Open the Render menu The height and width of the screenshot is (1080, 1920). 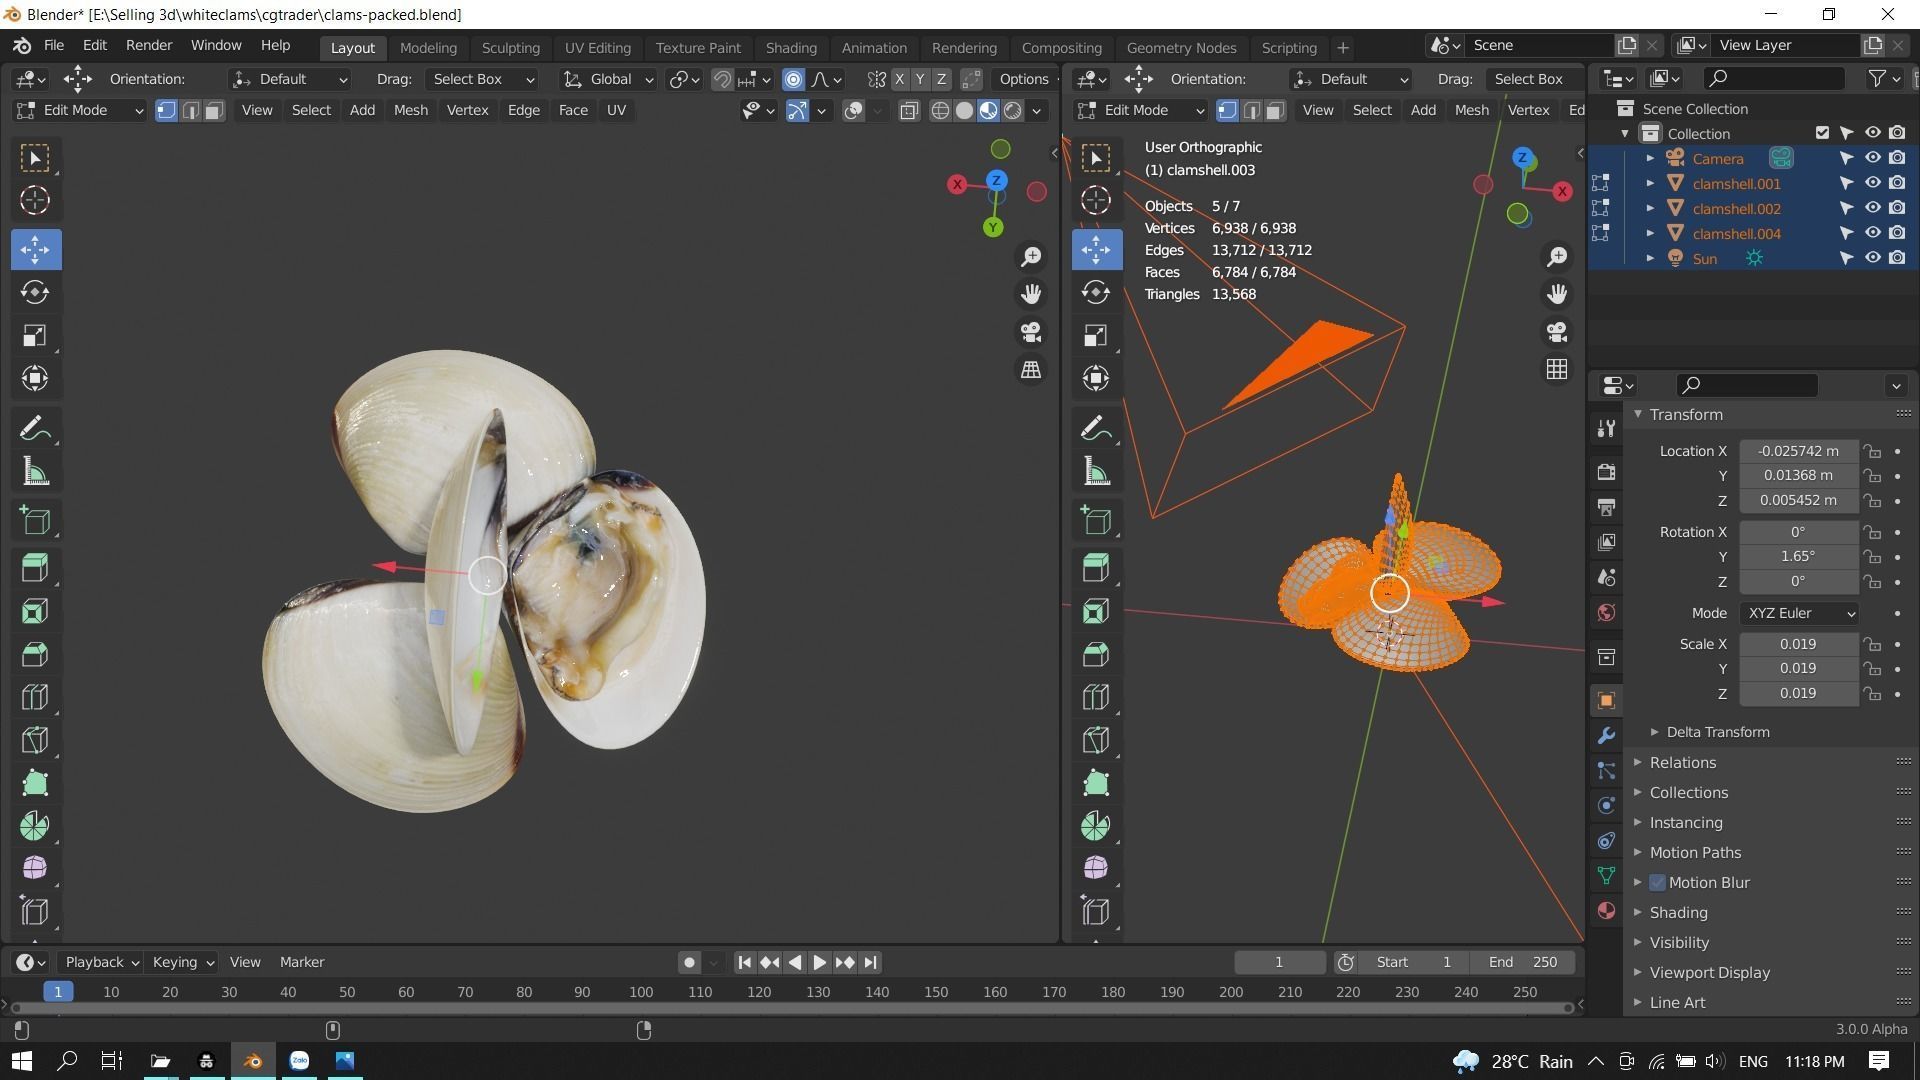click(x=149, y=45)
